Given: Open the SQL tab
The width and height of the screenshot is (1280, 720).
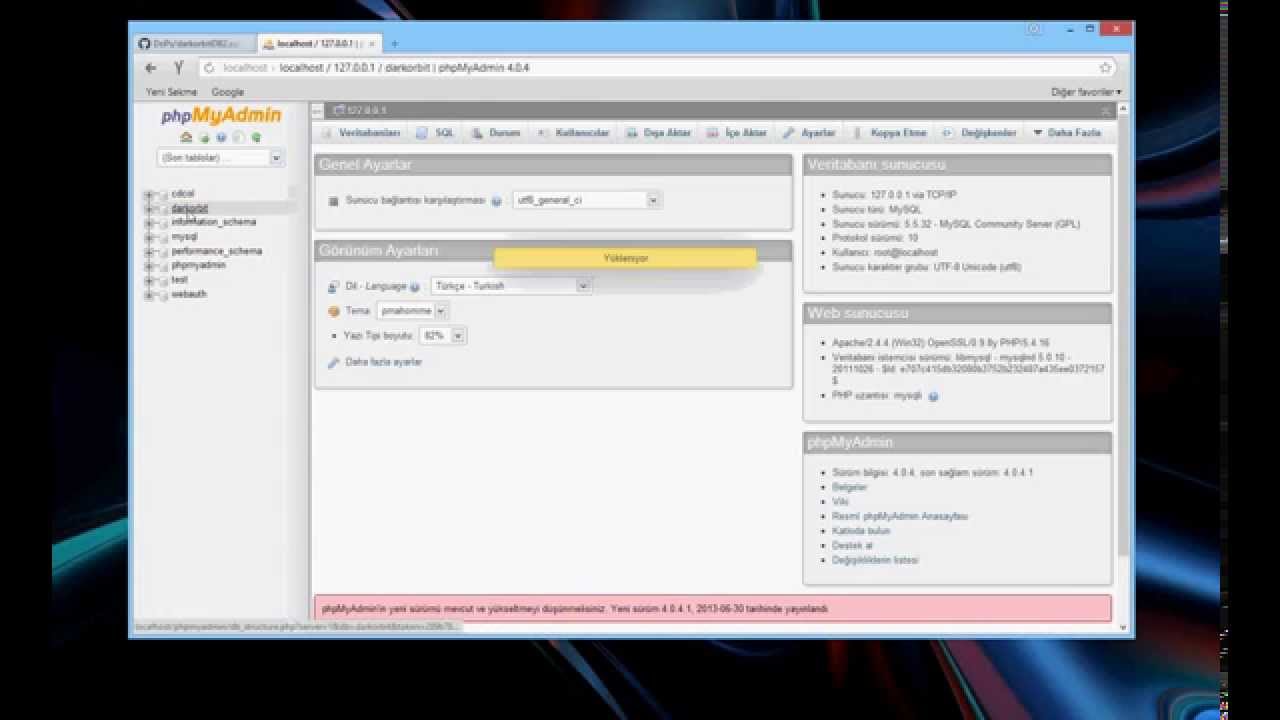Looking at the screenshot, I should pos(436,133).
